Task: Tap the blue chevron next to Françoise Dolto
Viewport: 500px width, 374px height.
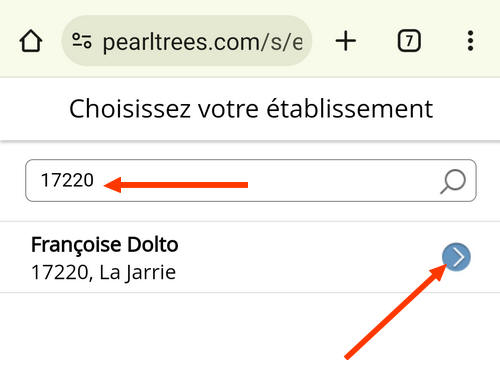Action: [456, 257]
